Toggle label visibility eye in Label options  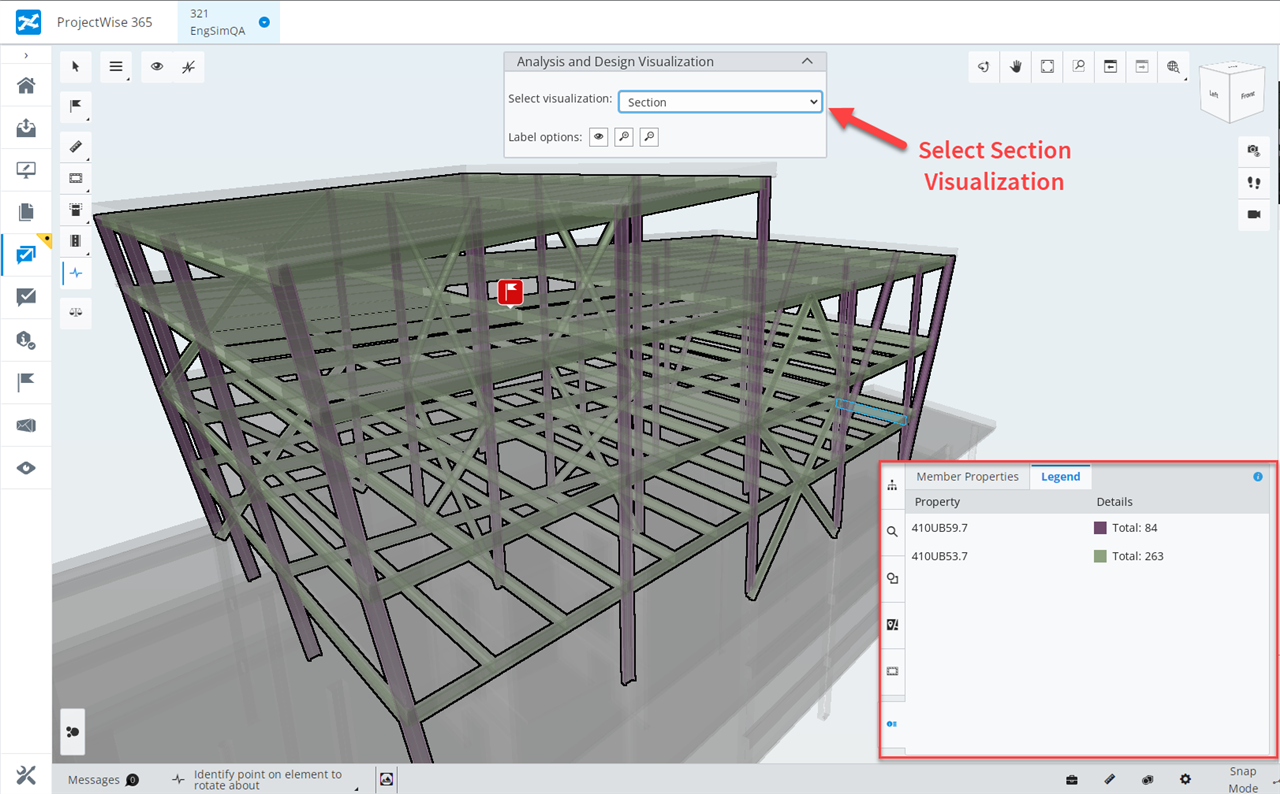599,137
